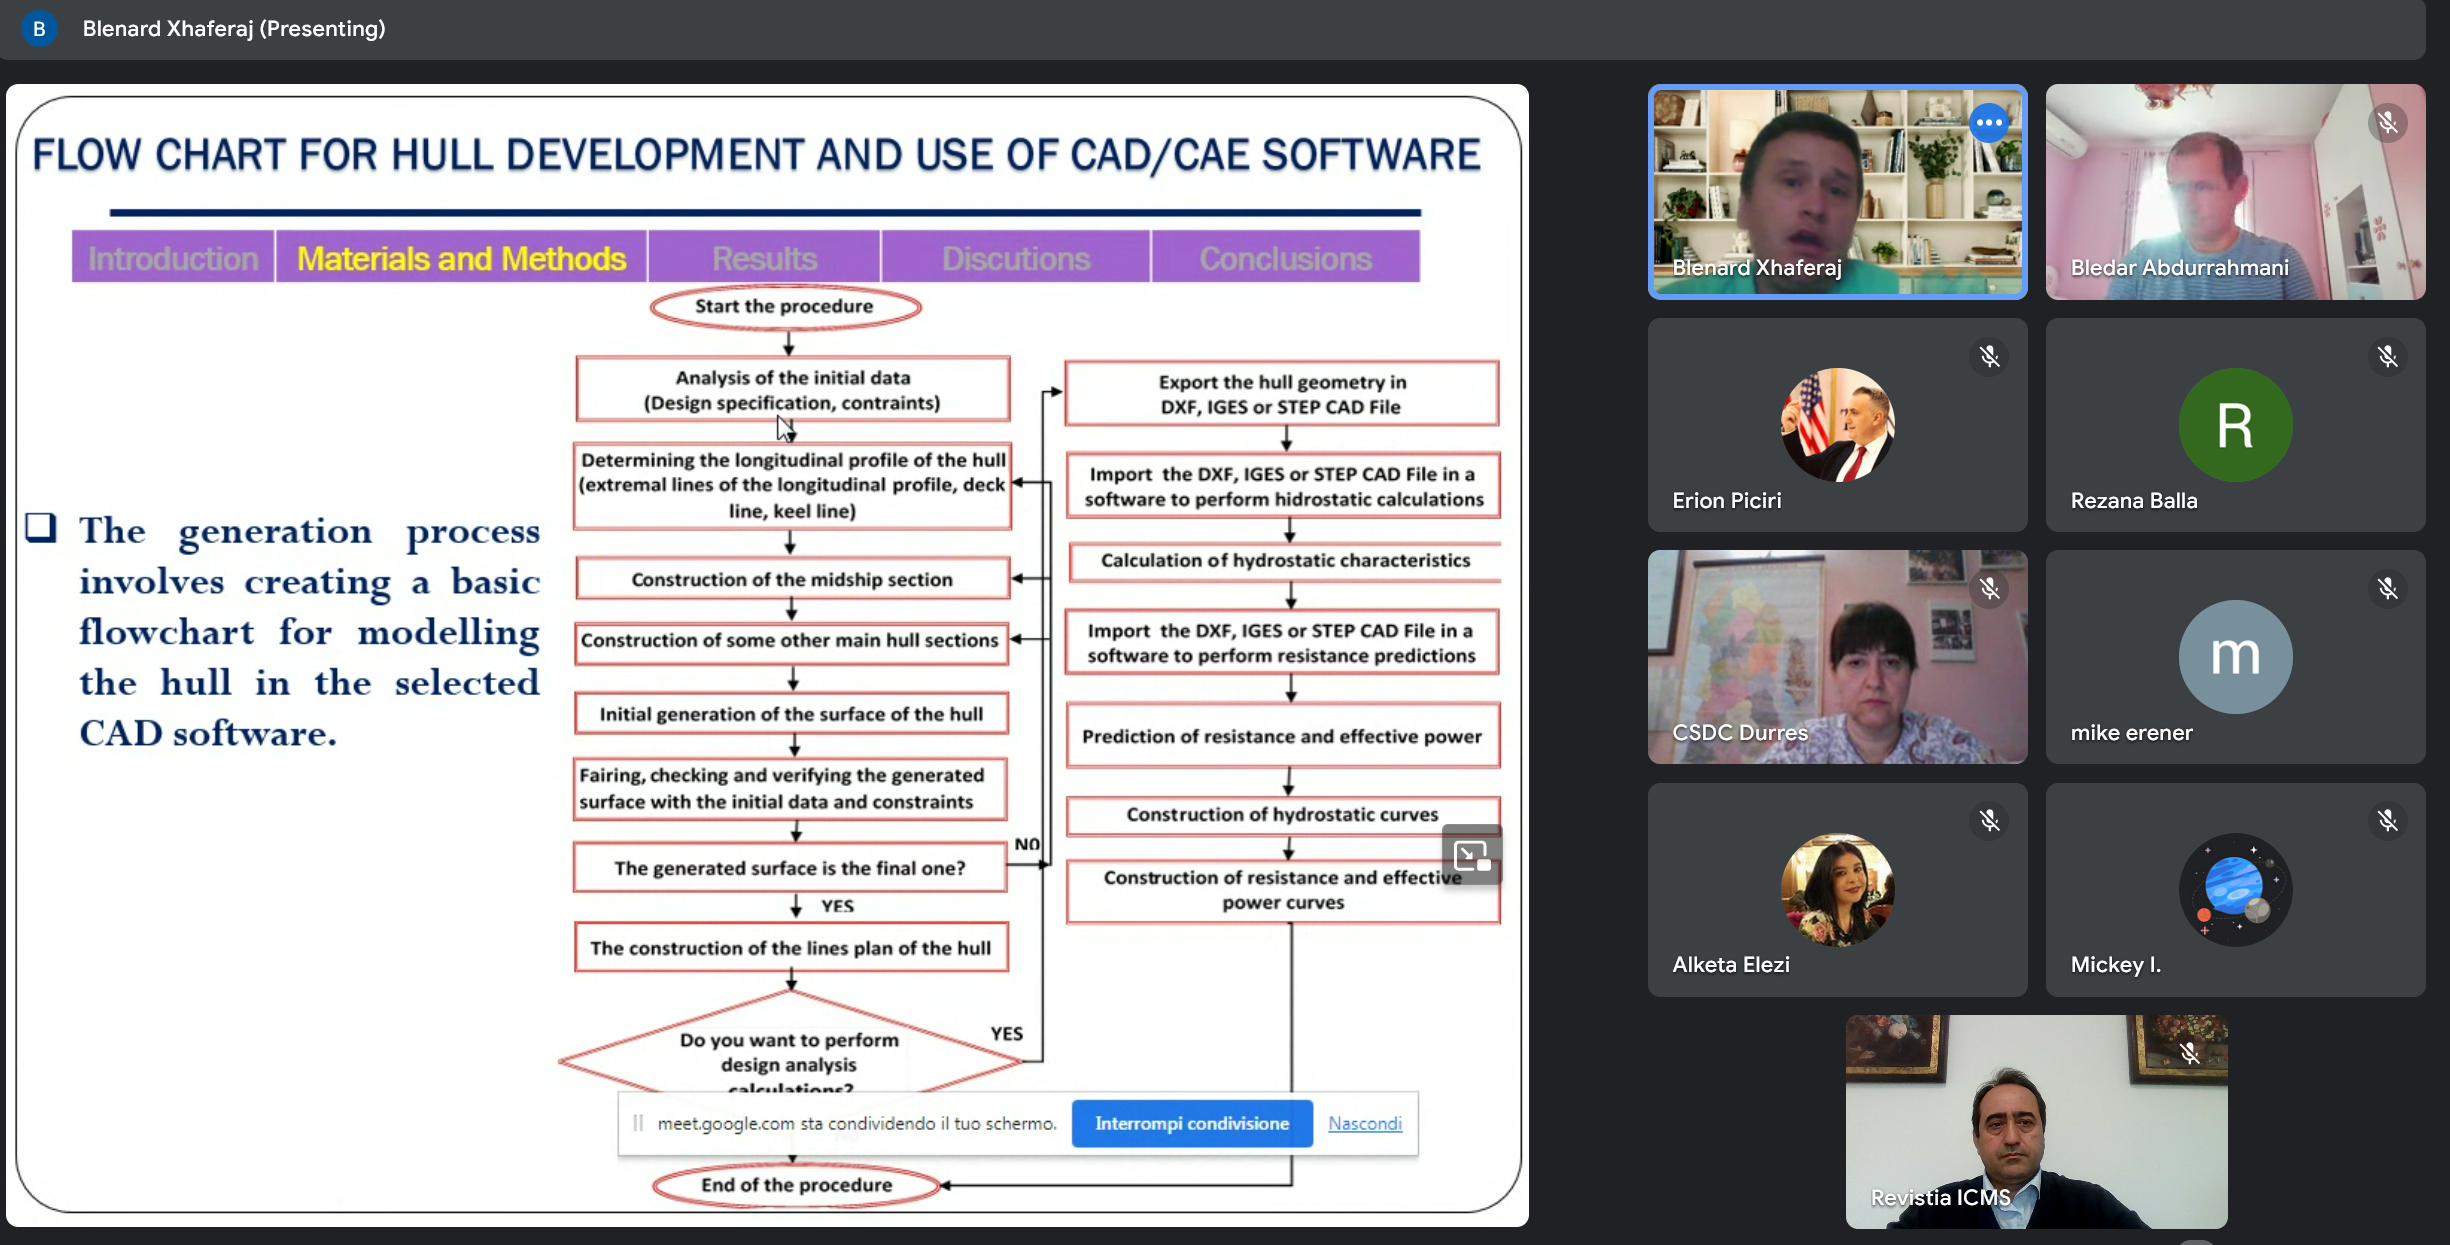Select the Materials and Methods slide tab

pyautogui.click(x=461, y=258)
